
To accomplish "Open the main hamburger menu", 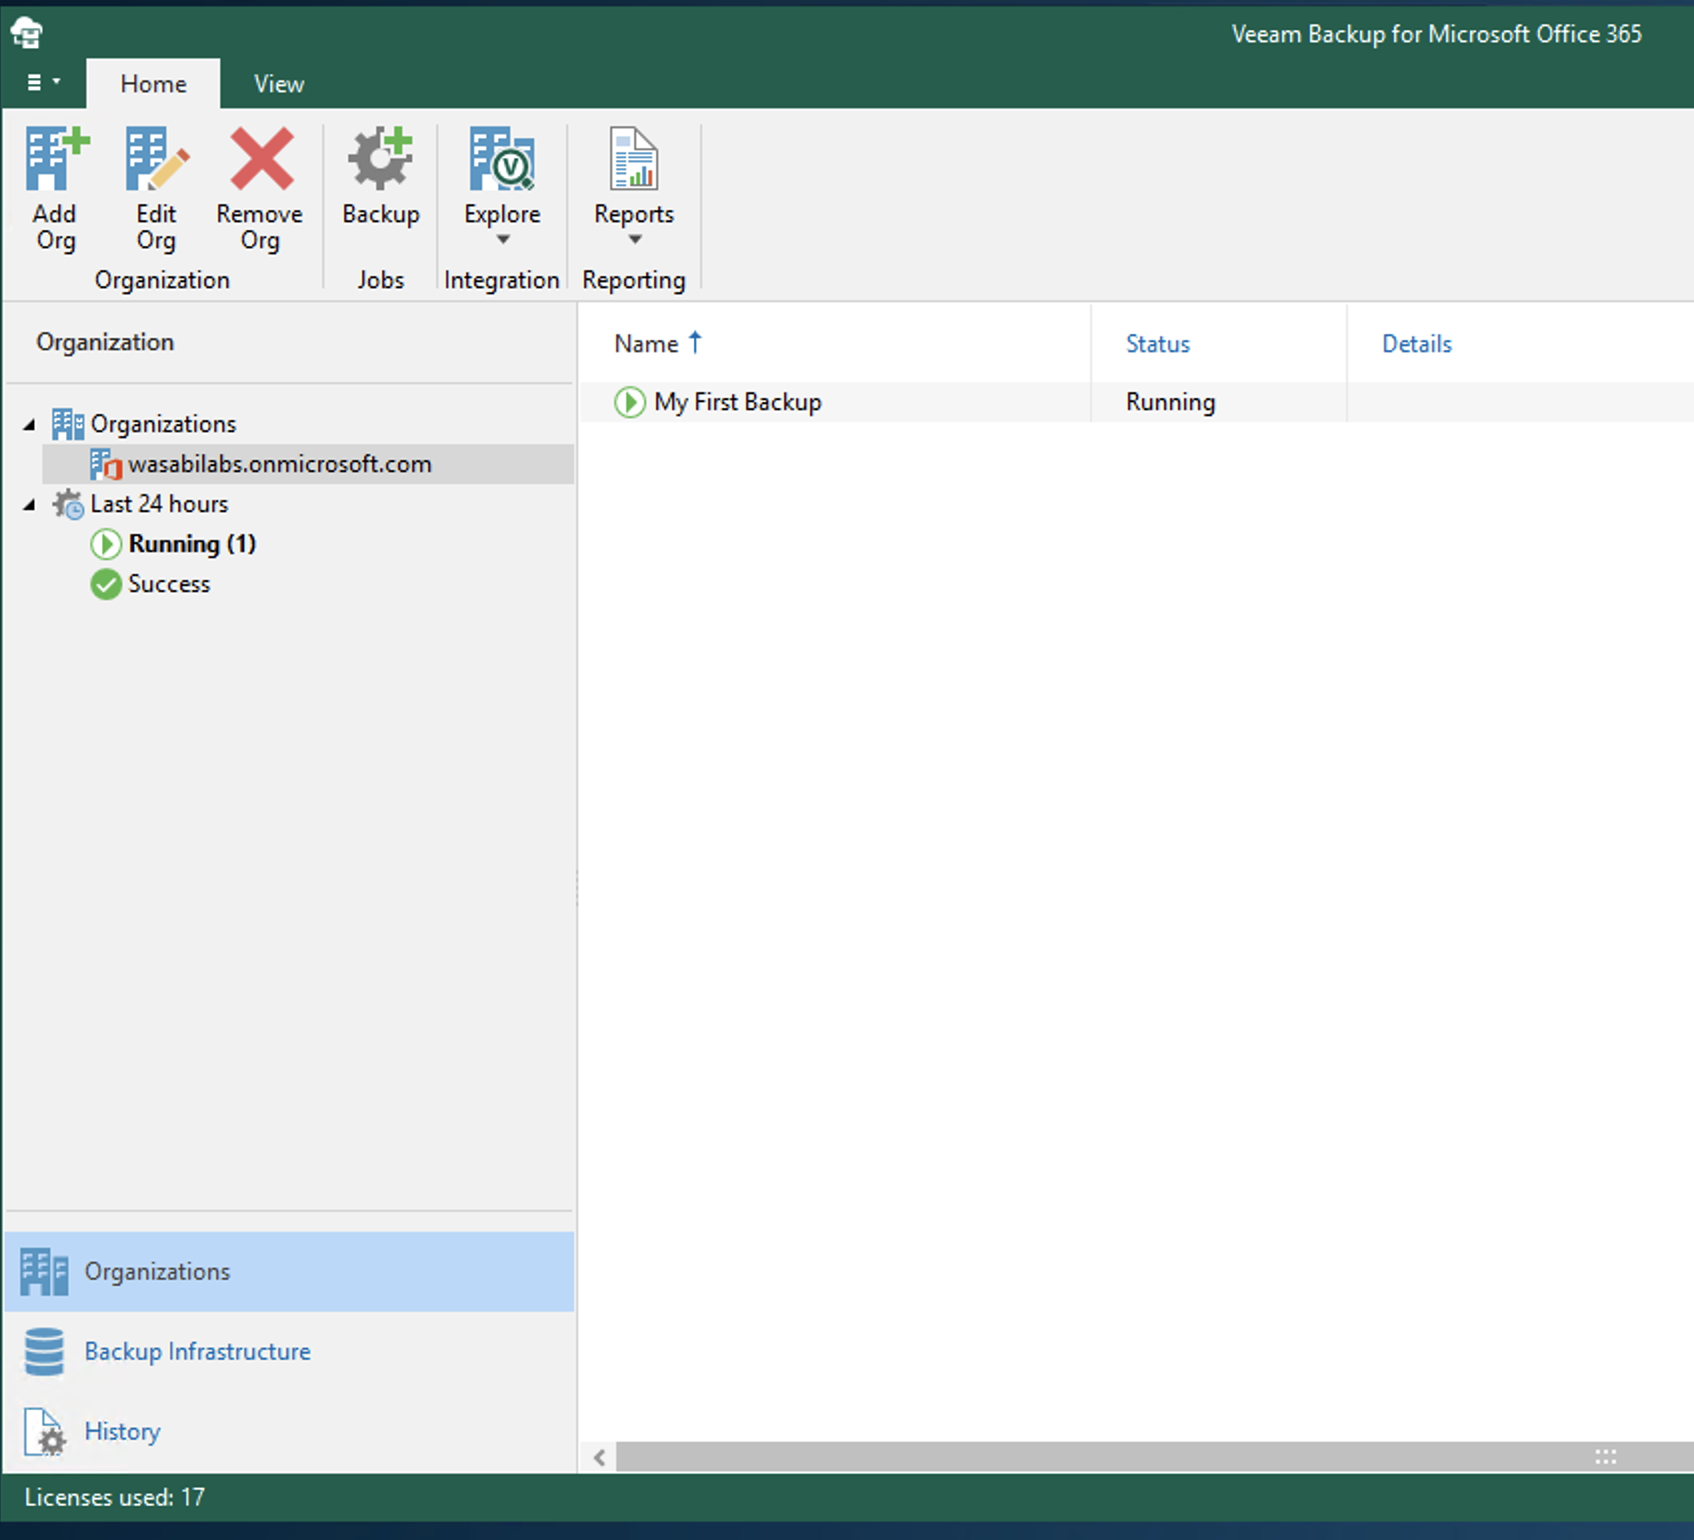I will 42,82.
